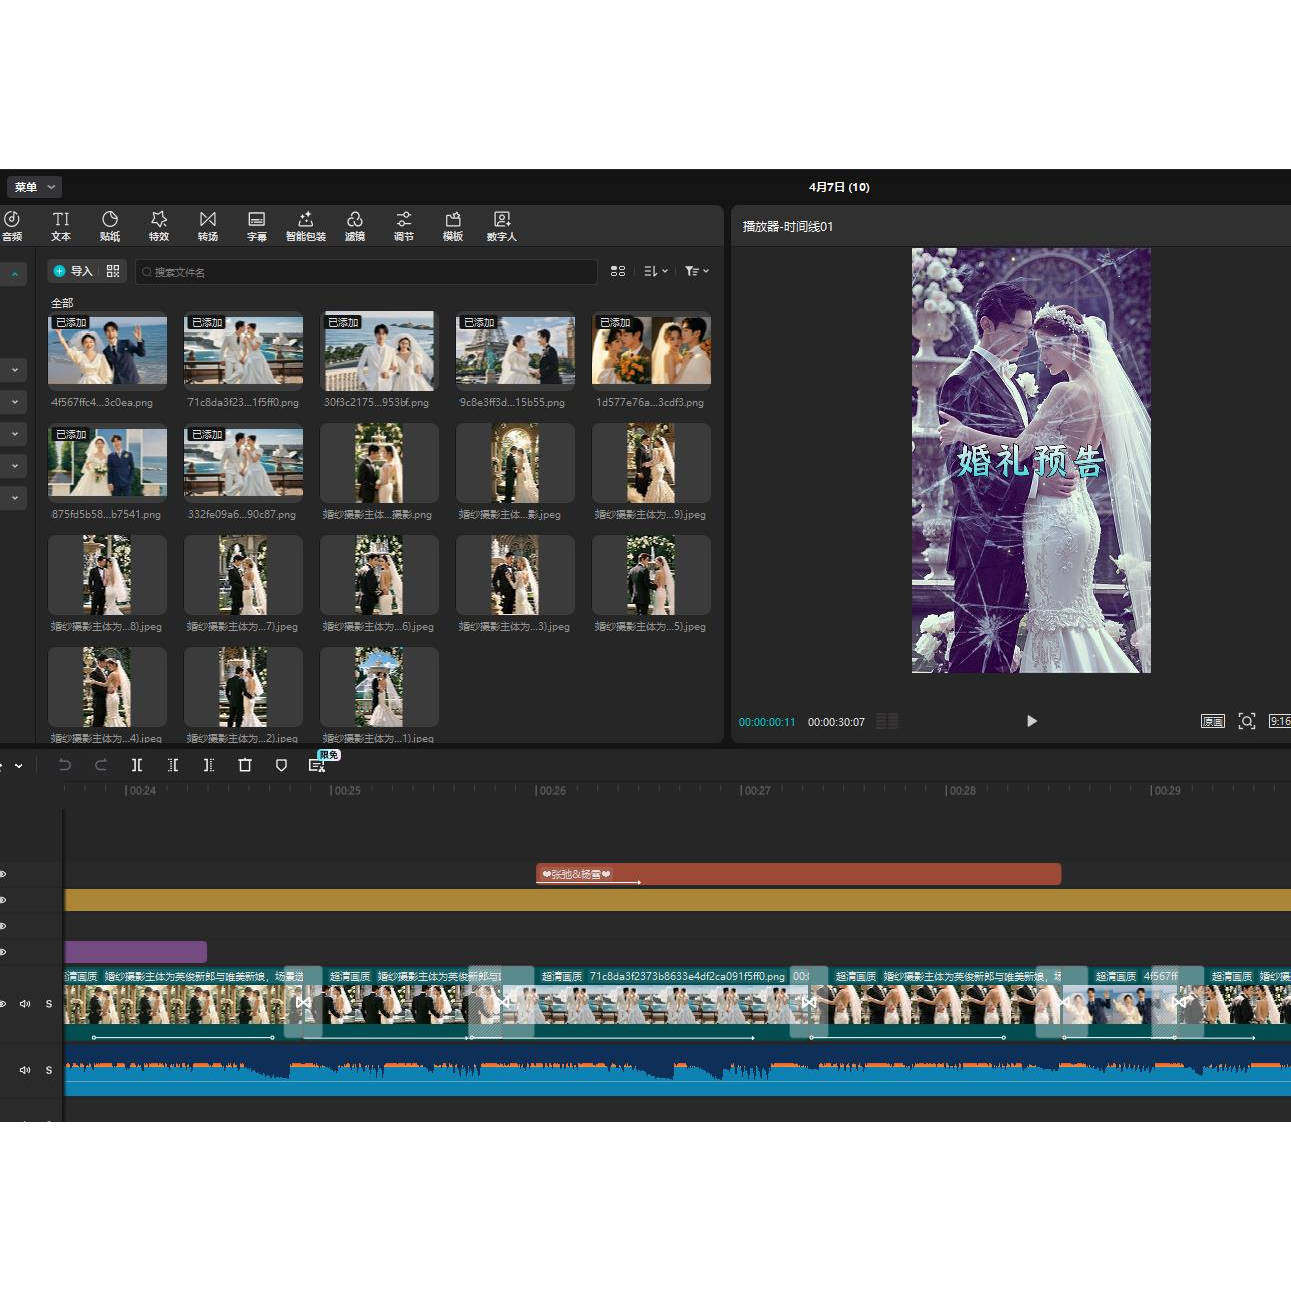Viewport: 1291px width, 1291px height.
Task: Undo the last timeline action
Action: coord(65,765)
